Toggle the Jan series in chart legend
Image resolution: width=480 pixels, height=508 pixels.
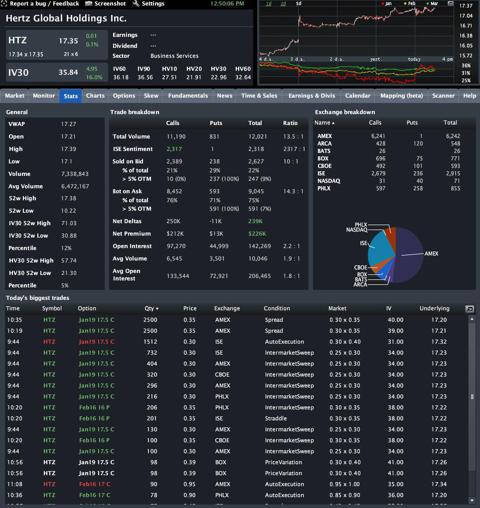coord(387,4)
